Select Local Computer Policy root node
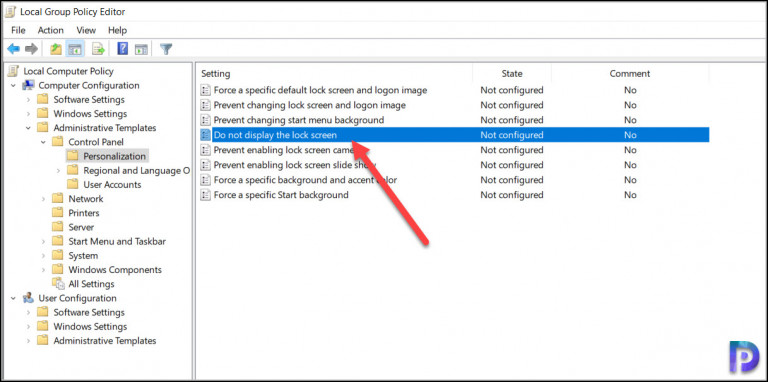Screen dimensions: 768x382 coord(68,71)
